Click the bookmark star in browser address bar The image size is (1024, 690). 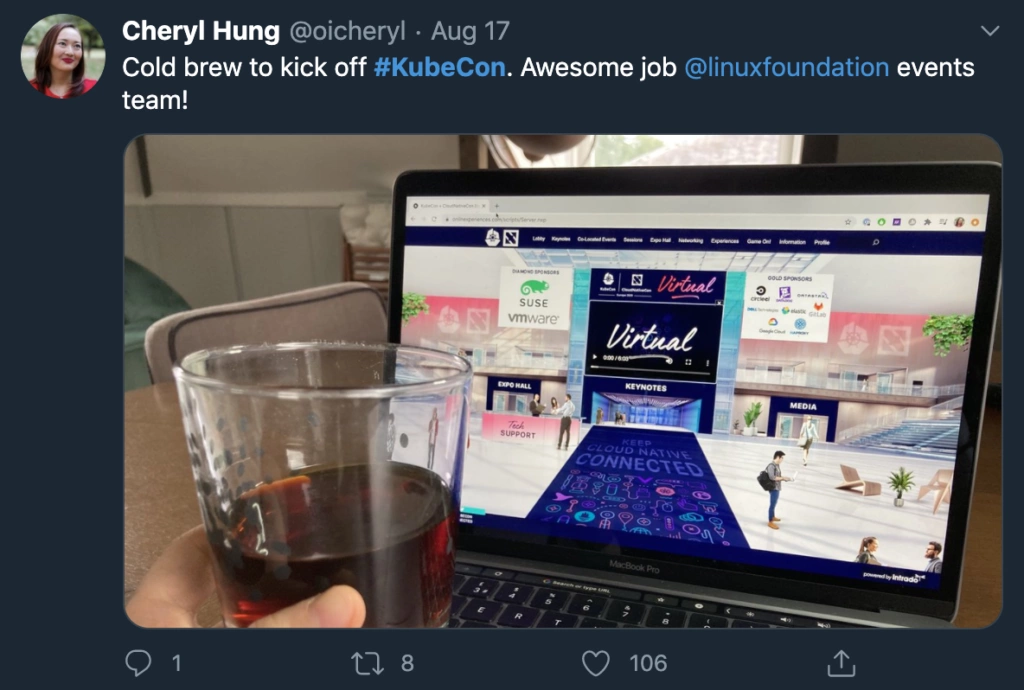pyautogui.click(x=848, y=222)
